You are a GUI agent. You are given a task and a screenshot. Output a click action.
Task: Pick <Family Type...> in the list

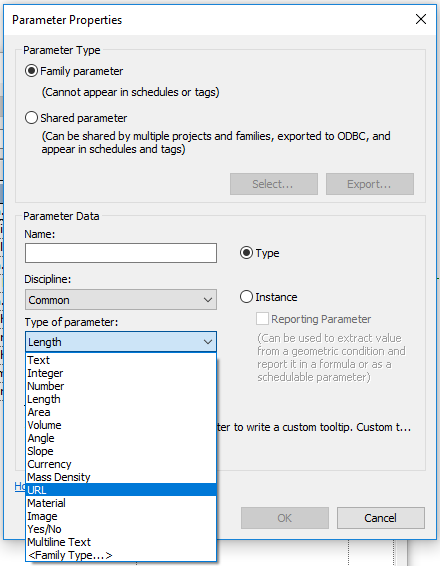[121, 555]
